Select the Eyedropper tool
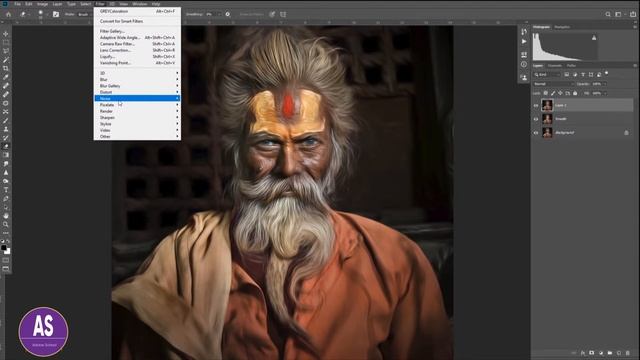The image size is (640, 360). pyautogui.click(x=6, y=77)
